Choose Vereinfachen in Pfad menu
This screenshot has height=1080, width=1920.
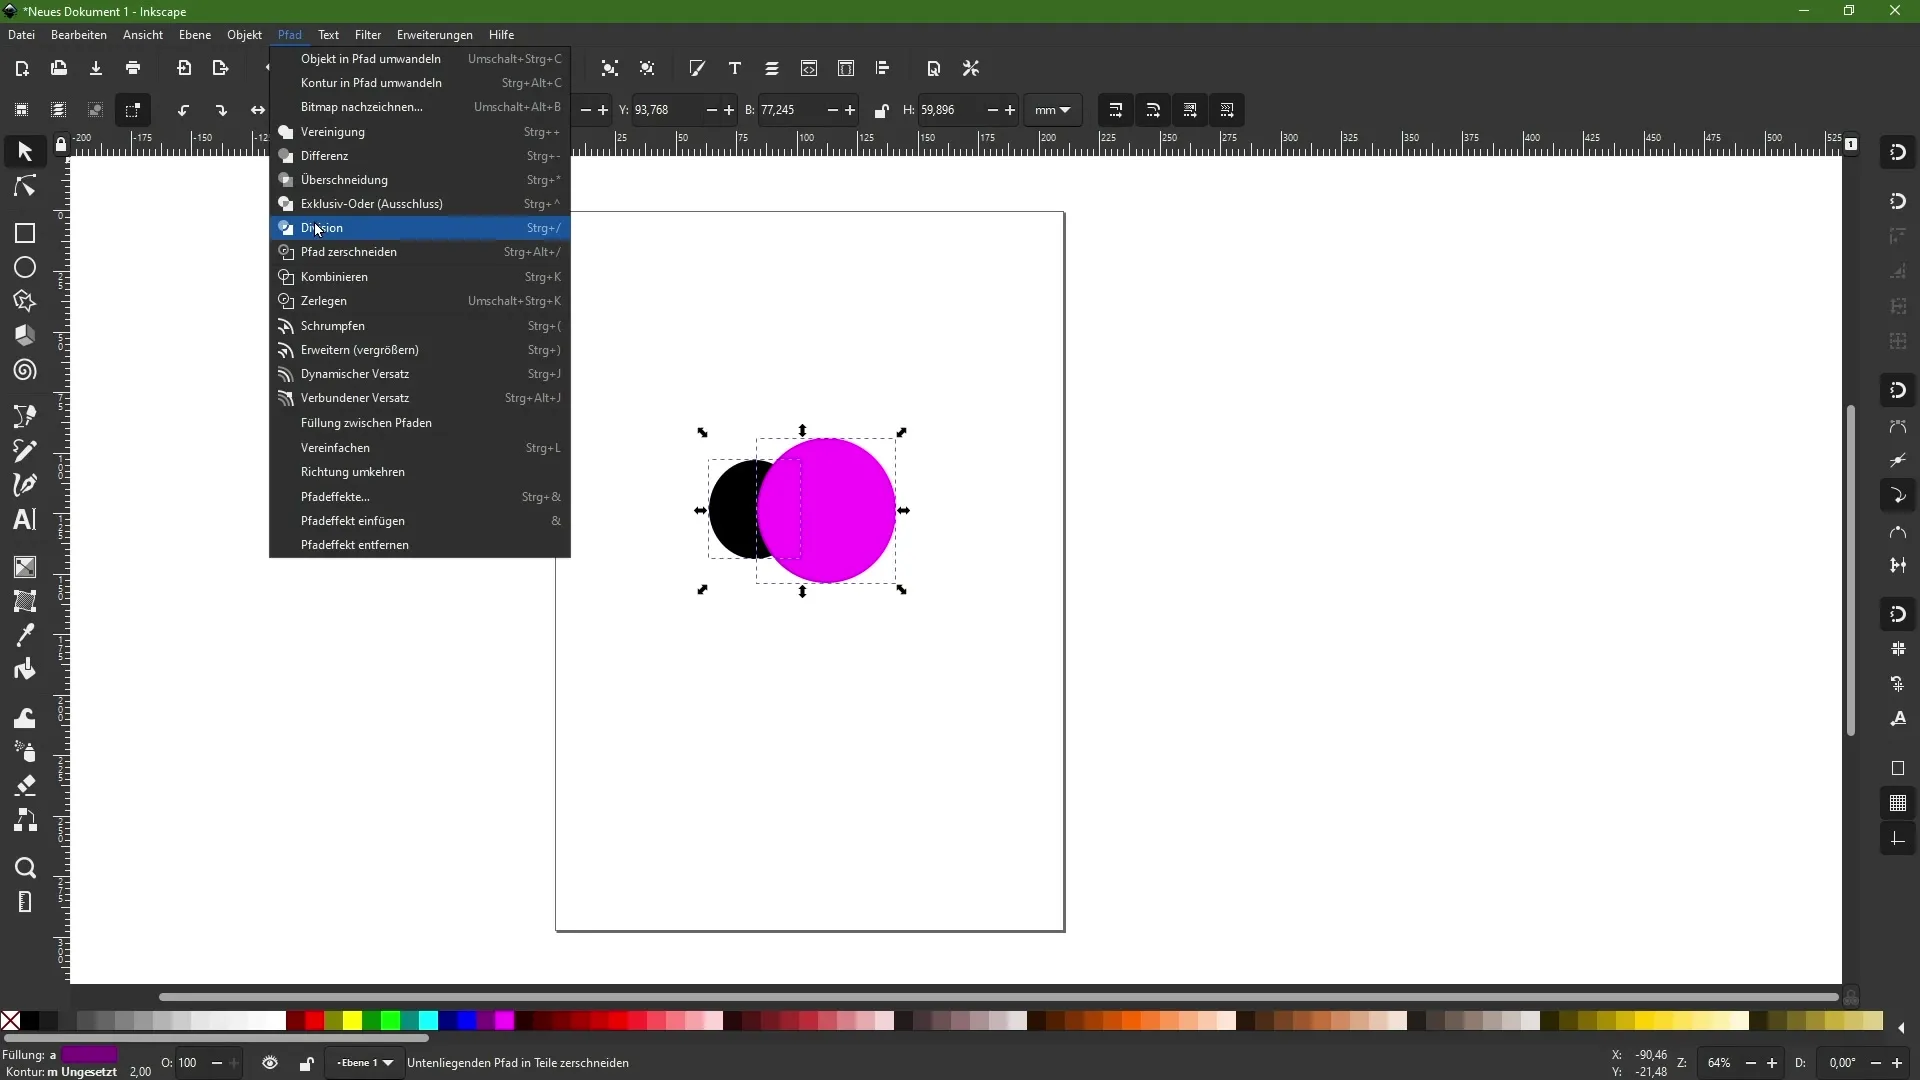pyautogui.click(x=420, y=448)
